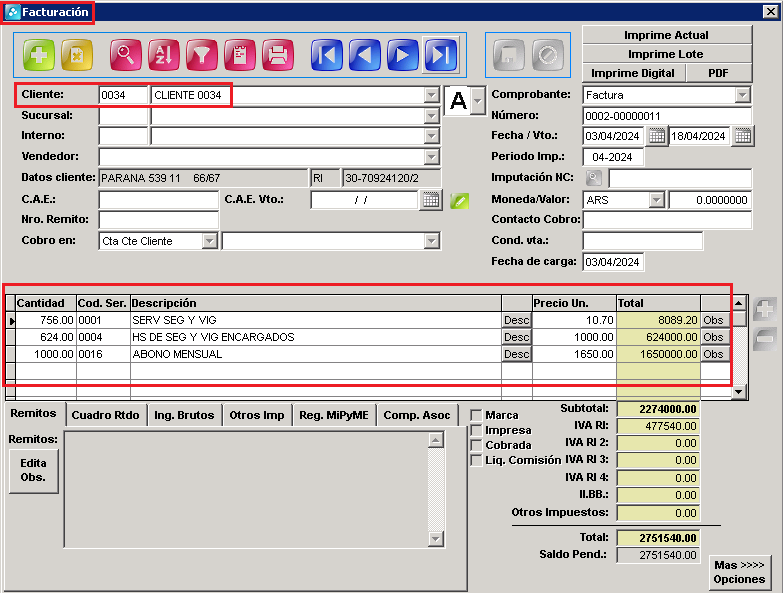Expand the Cliente dropdown

431,95
